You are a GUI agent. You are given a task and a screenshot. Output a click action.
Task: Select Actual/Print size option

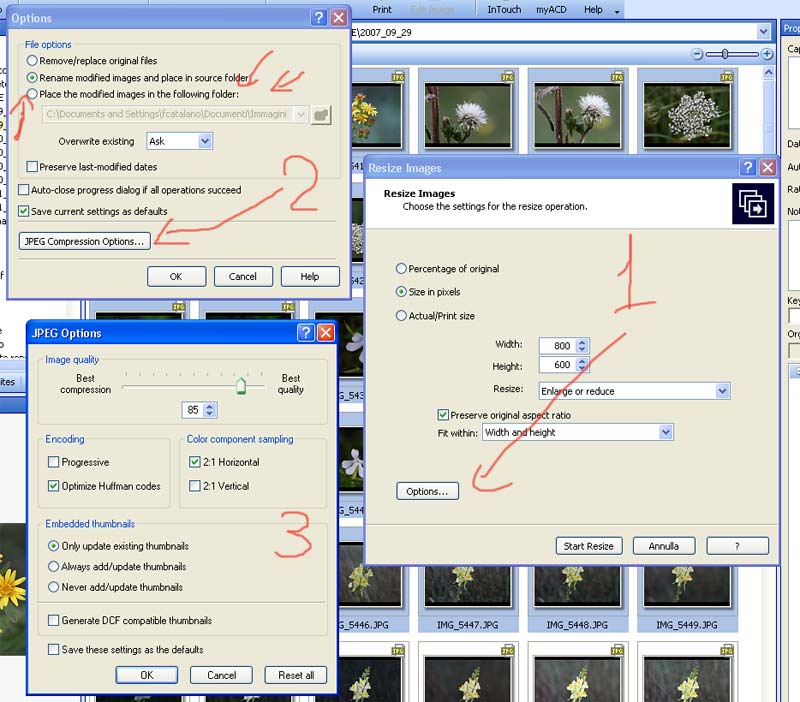coord(402,316)
